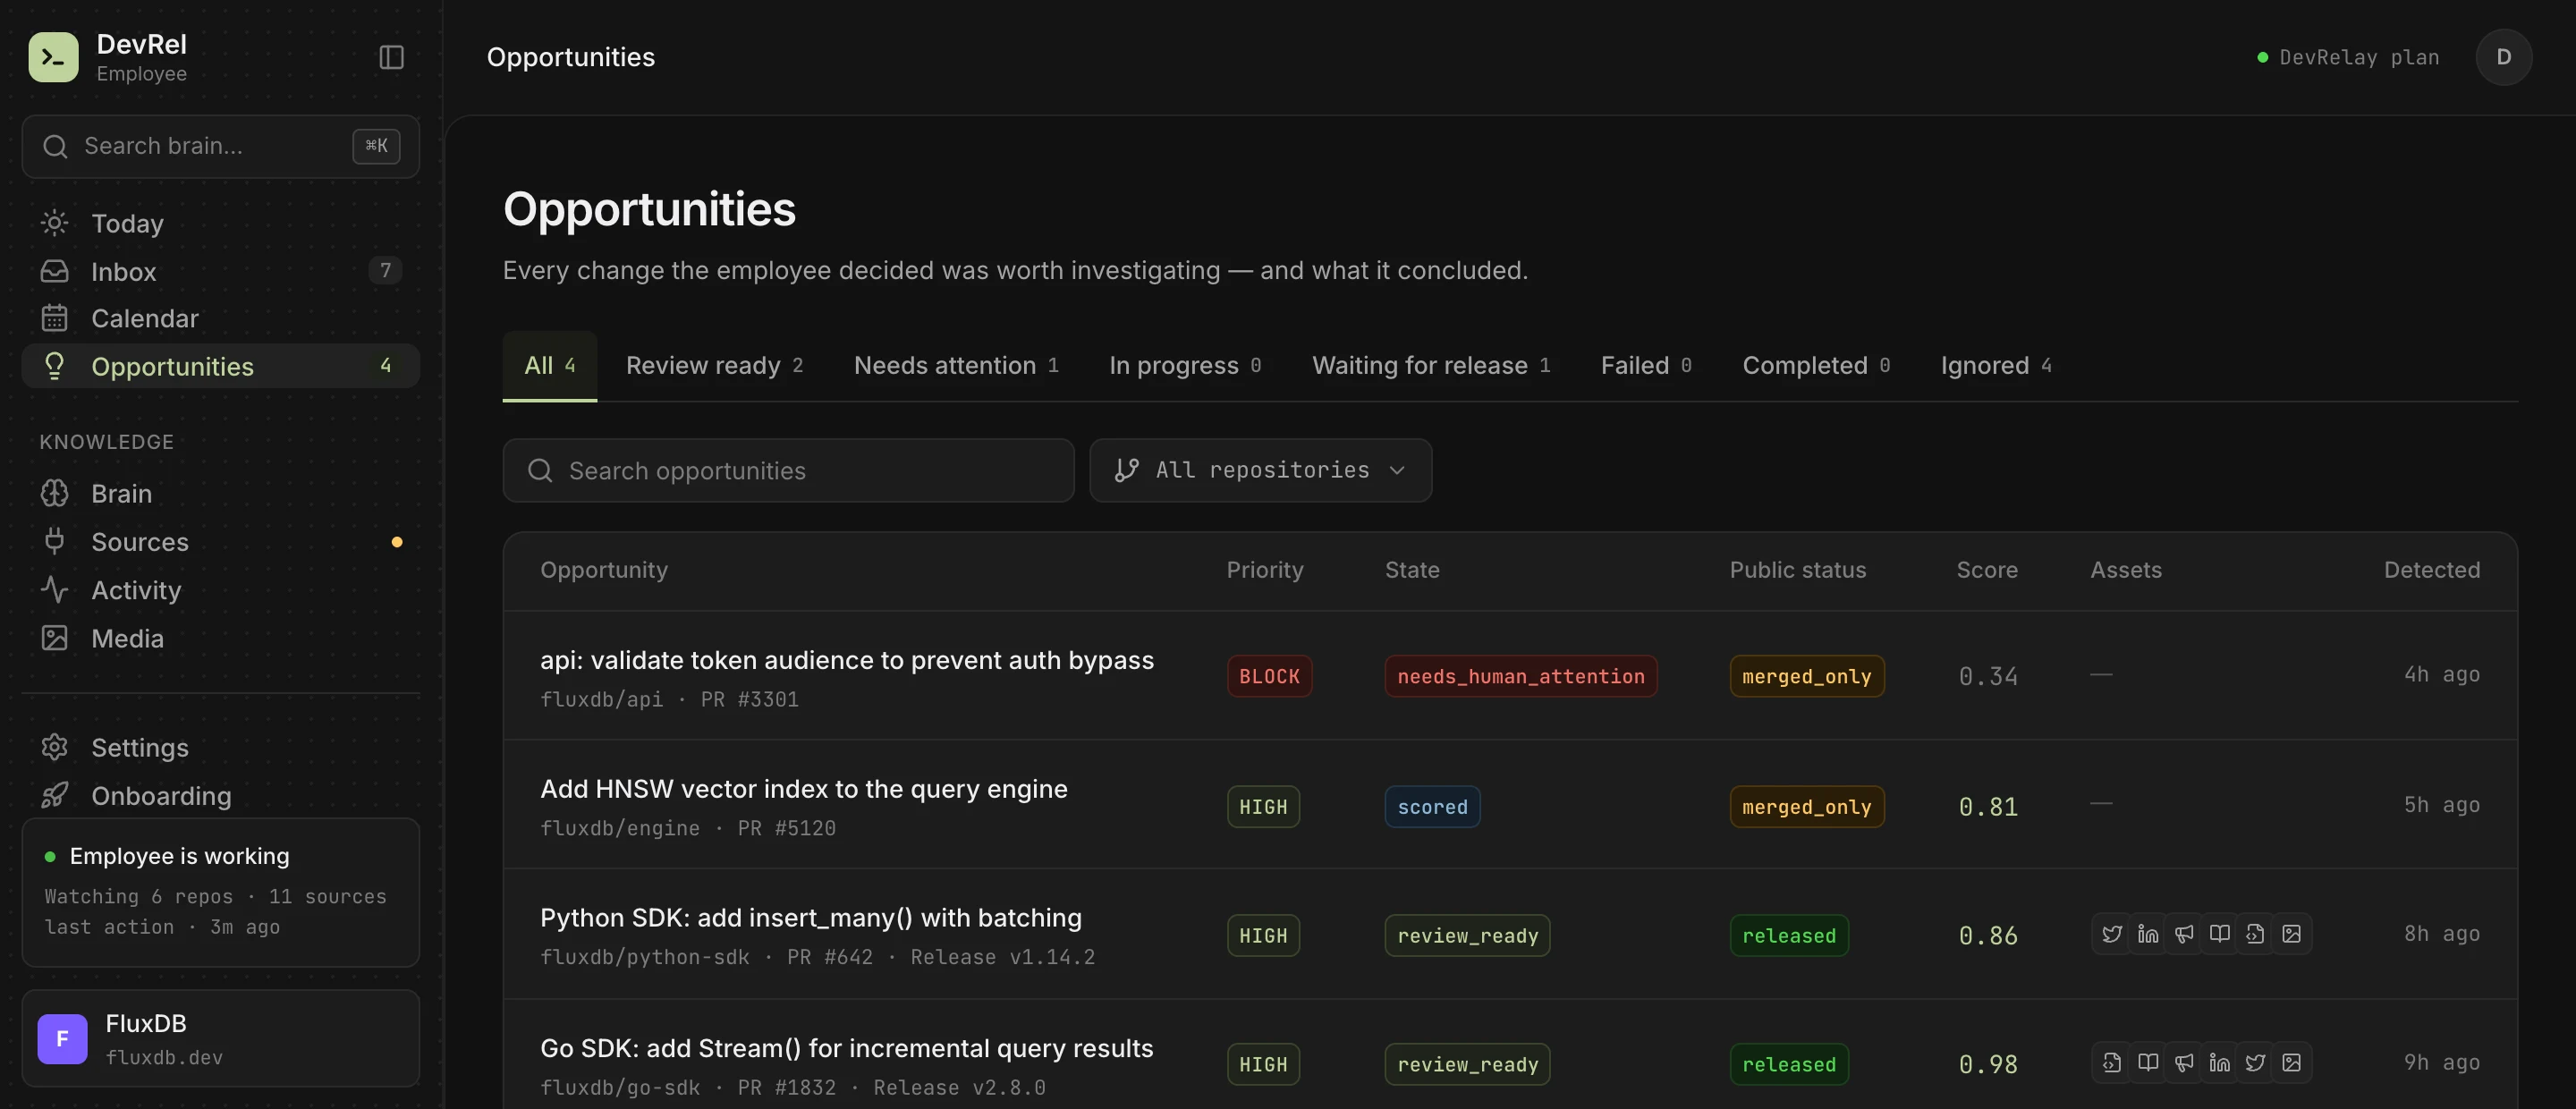This screenshot has height=1109, width=2576.
Task: Open code file asset in the Python SDK row
Action: click(x=2255, y=934)
